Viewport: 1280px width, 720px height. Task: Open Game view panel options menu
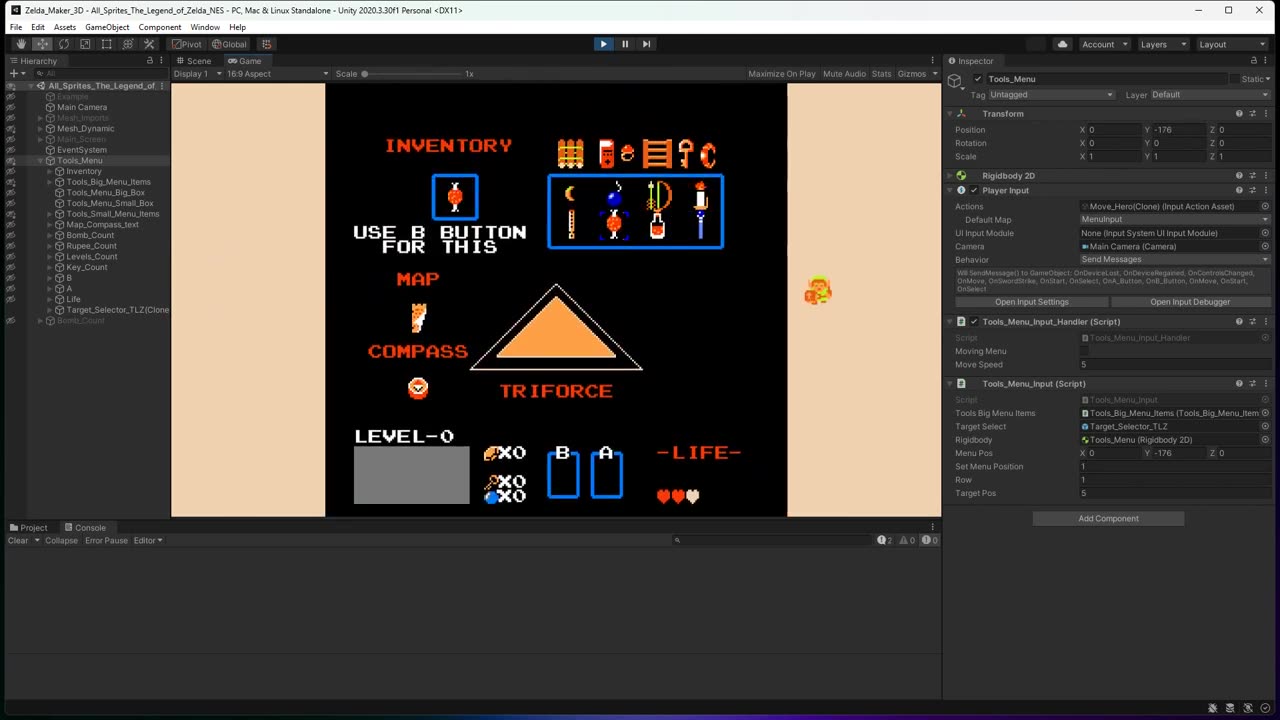(933, 61)
